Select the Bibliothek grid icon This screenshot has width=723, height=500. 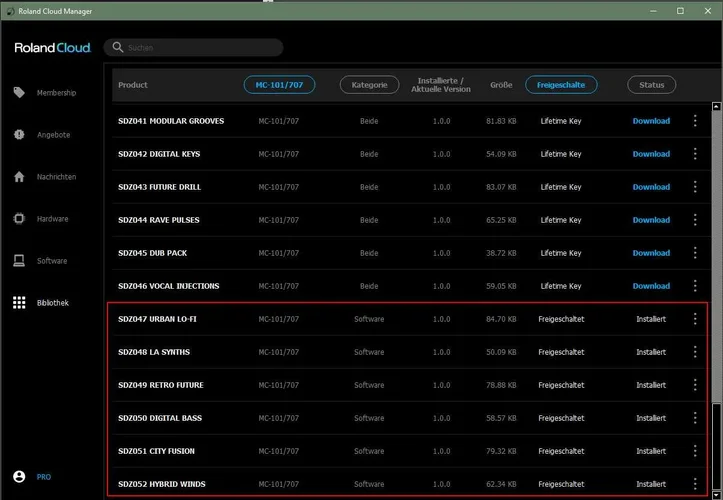(19, 303)
